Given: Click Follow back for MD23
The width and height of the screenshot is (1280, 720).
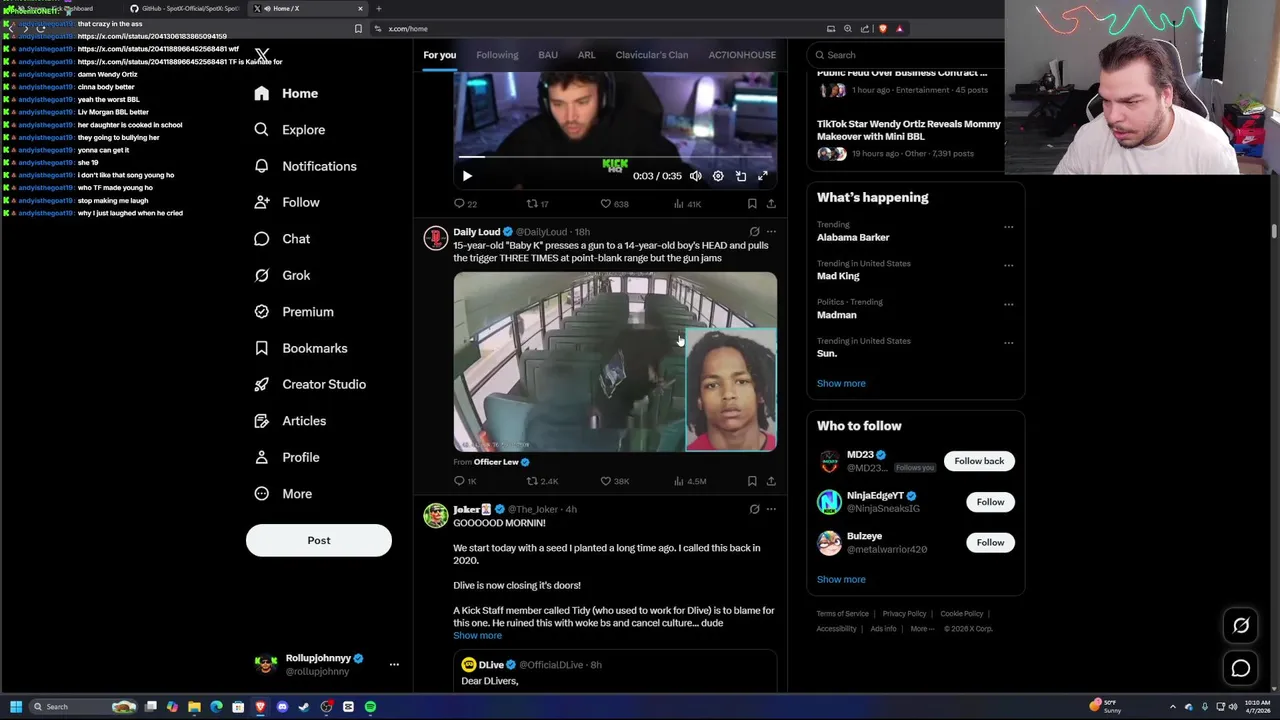Looking at the screenshot, I should pyautogui.click(x=979, y=461).
